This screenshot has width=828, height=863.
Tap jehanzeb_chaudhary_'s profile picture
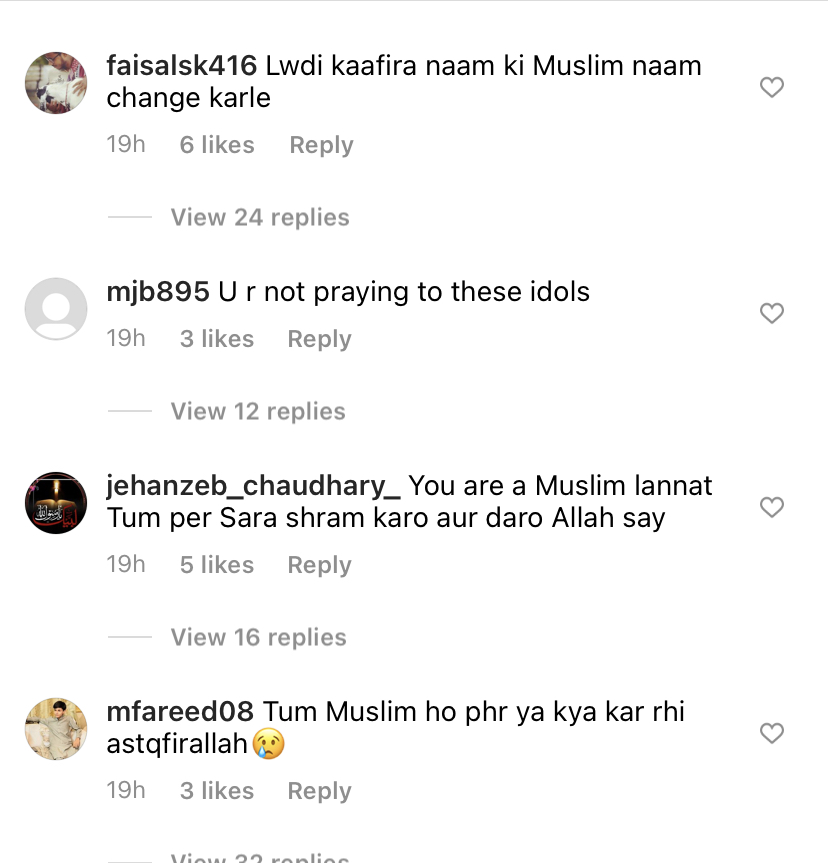[x=55, y=503]
